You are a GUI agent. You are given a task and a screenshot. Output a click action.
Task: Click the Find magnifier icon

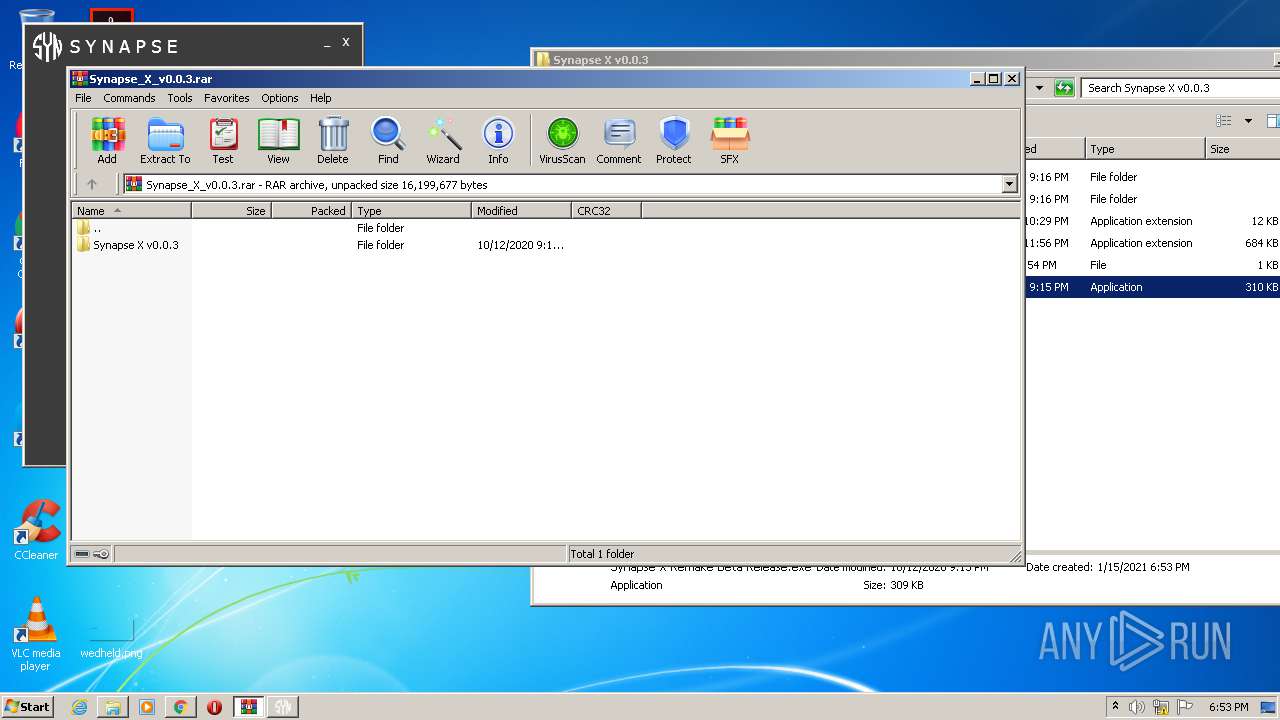pyautogui.click(x=388, y=140)
